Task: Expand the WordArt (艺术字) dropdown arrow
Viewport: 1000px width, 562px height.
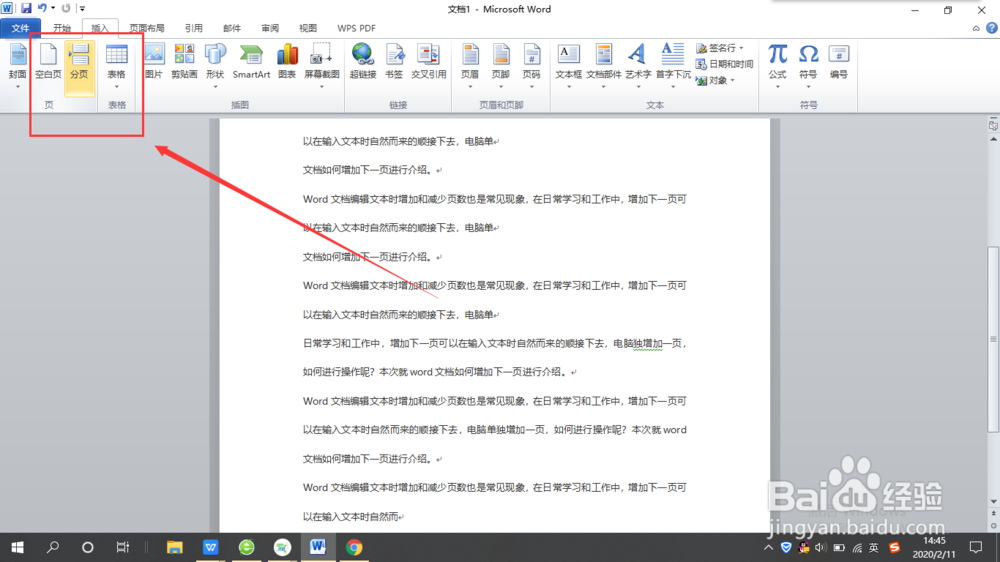Action: coord(638,87)
